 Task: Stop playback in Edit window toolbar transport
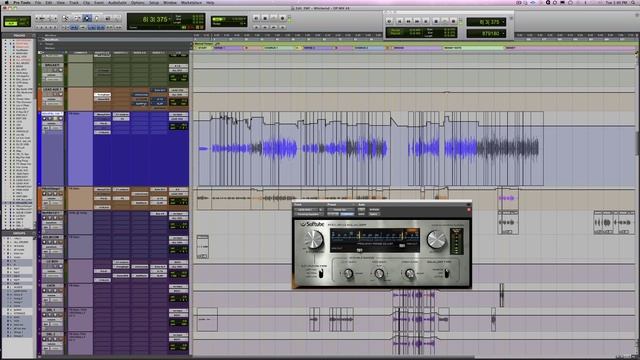pyautogui.click(x=265, y=18)
